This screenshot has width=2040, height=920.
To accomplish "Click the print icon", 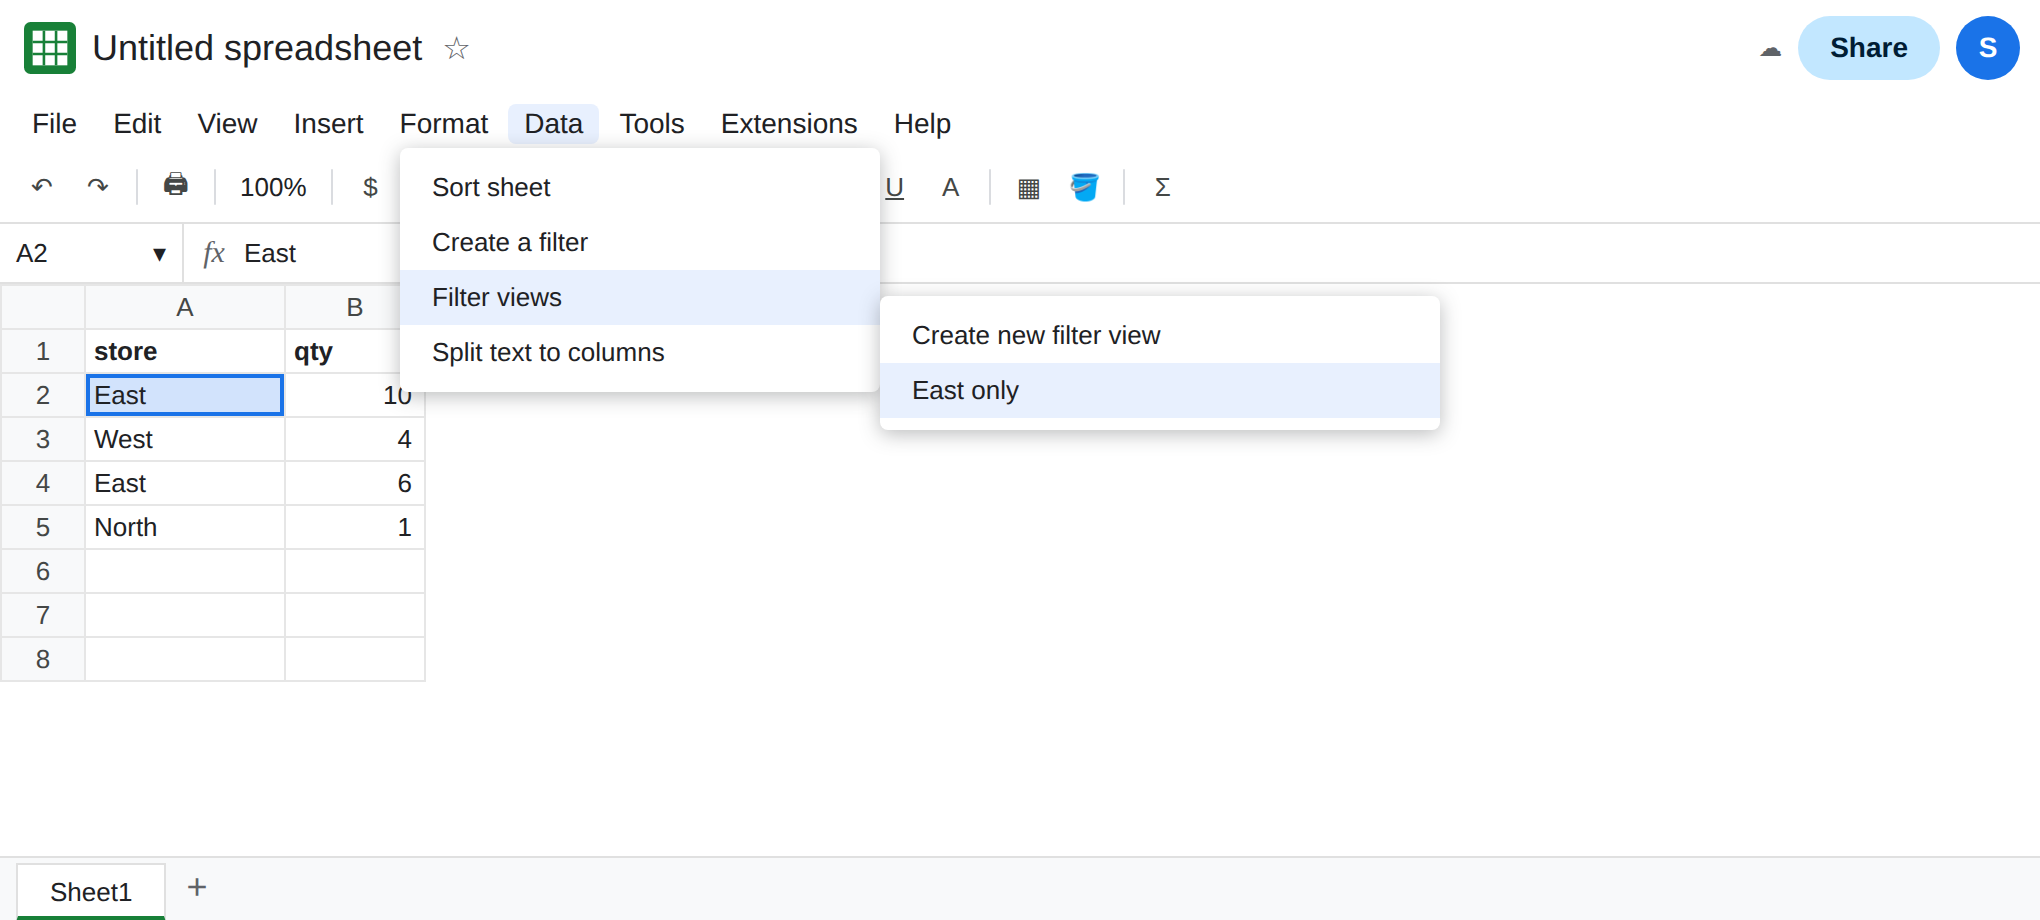I will pos(176,185).
